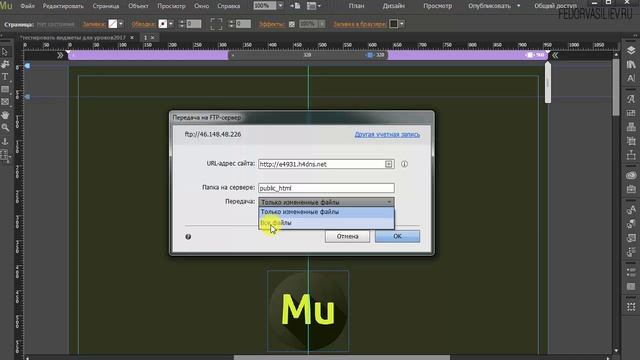Select the Crop tool
The height and width of the screenshot is (360, 640).
[5, 64]
